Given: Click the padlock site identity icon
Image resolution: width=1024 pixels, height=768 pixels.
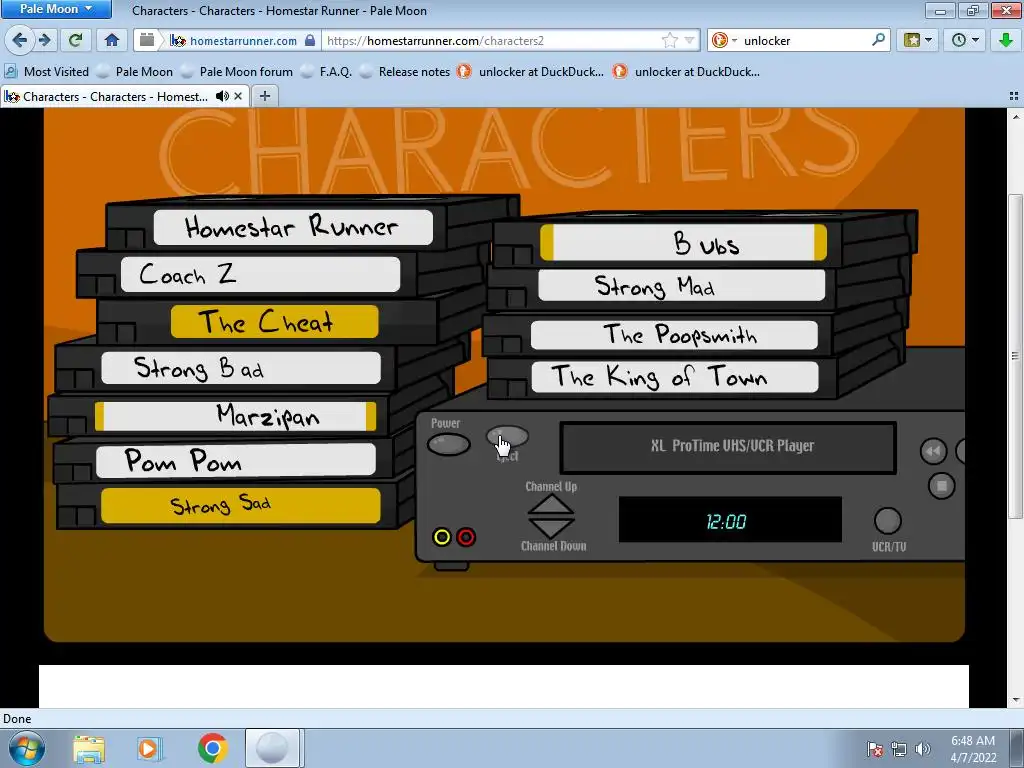Looking at the screenshot, I should click(x=310, y=40).
